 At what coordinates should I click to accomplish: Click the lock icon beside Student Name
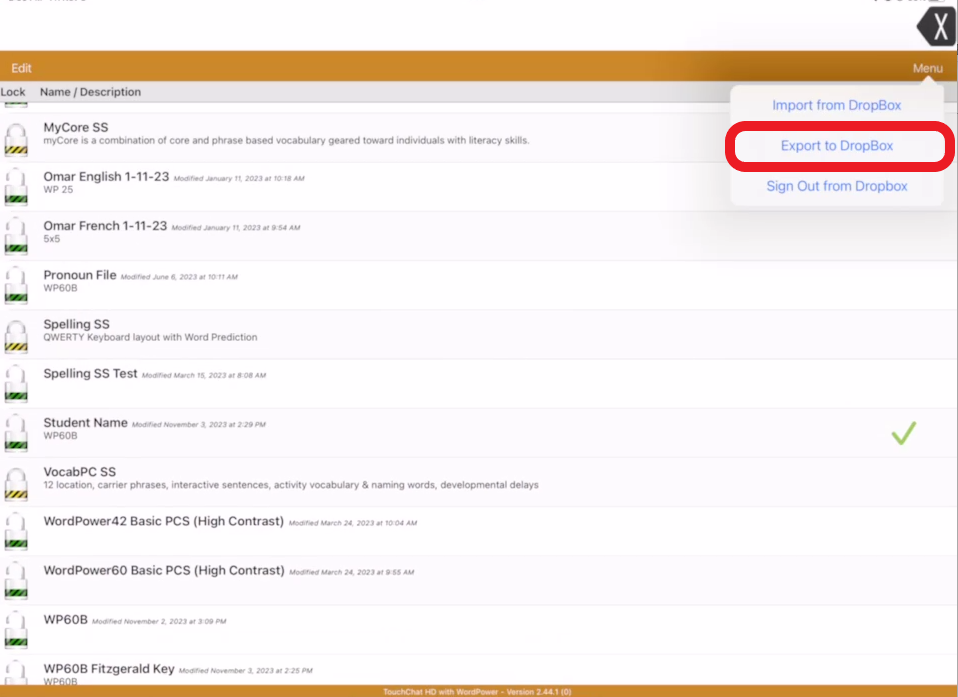click(16, 434)
